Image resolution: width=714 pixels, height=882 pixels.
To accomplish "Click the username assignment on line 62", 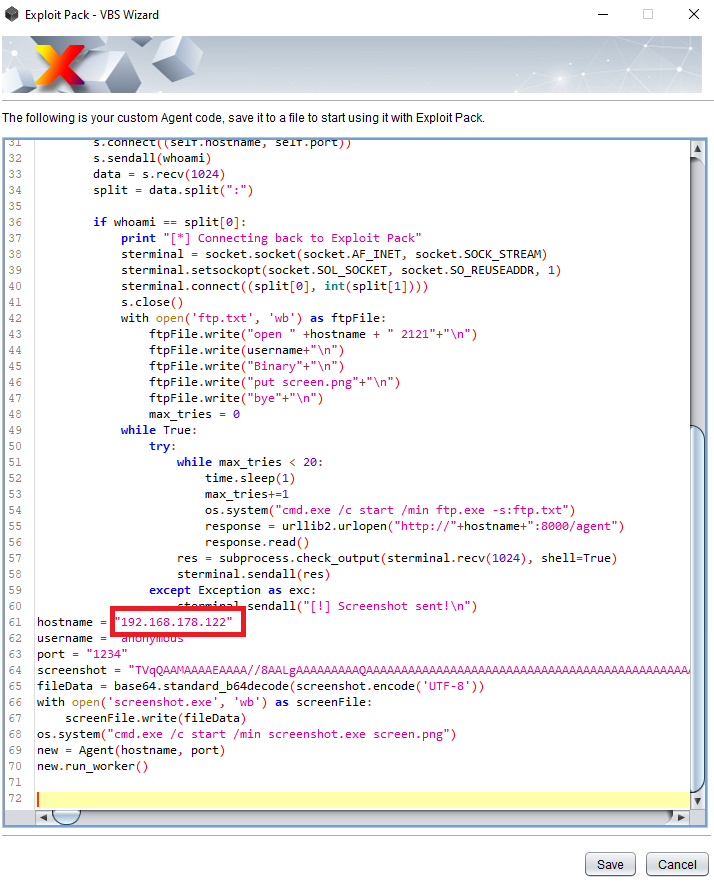I will (x=110, y=638).
